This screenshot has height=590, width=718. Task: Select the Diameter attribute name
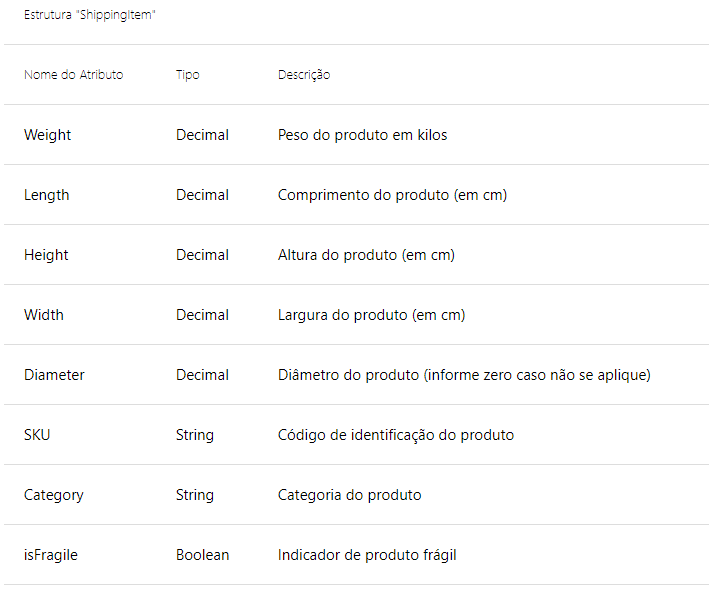[54, 375]
